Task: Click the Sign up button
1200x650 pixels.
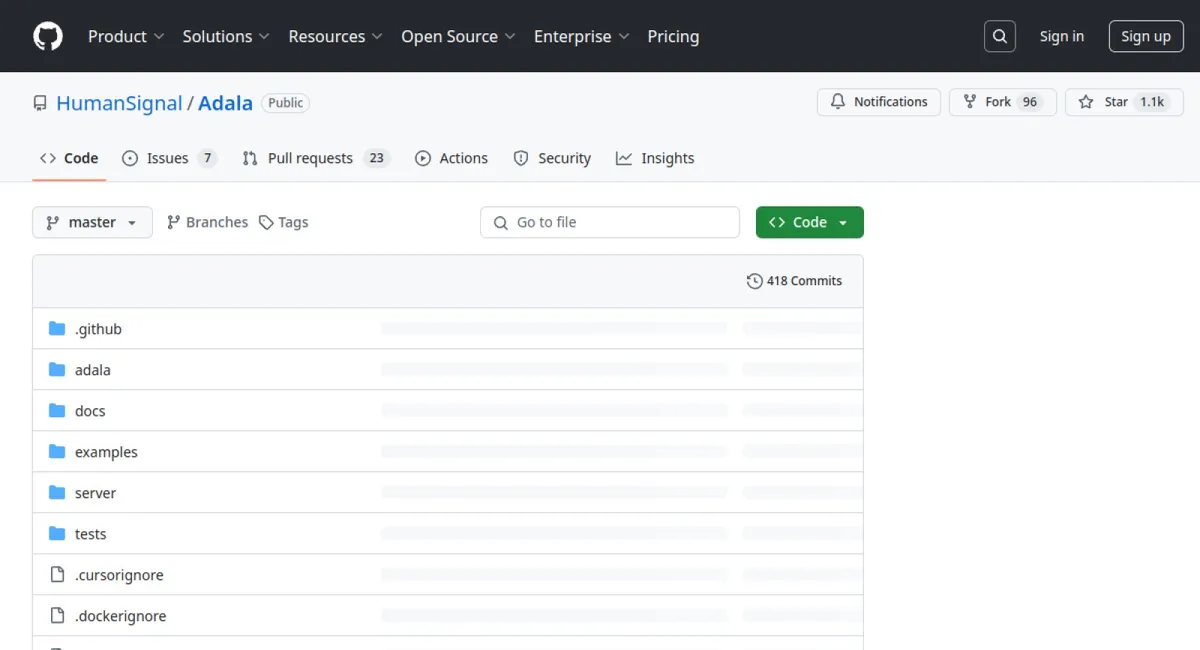Action: 1145,37
